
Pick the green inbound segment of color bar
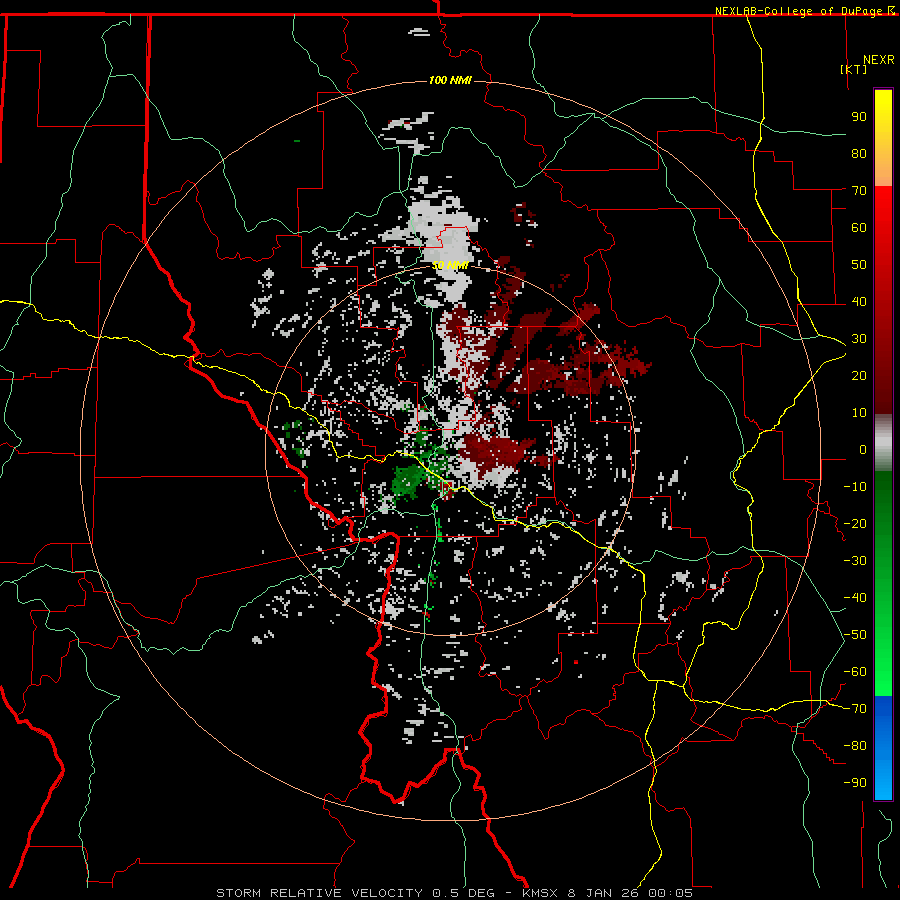click(x=883, y=584)
